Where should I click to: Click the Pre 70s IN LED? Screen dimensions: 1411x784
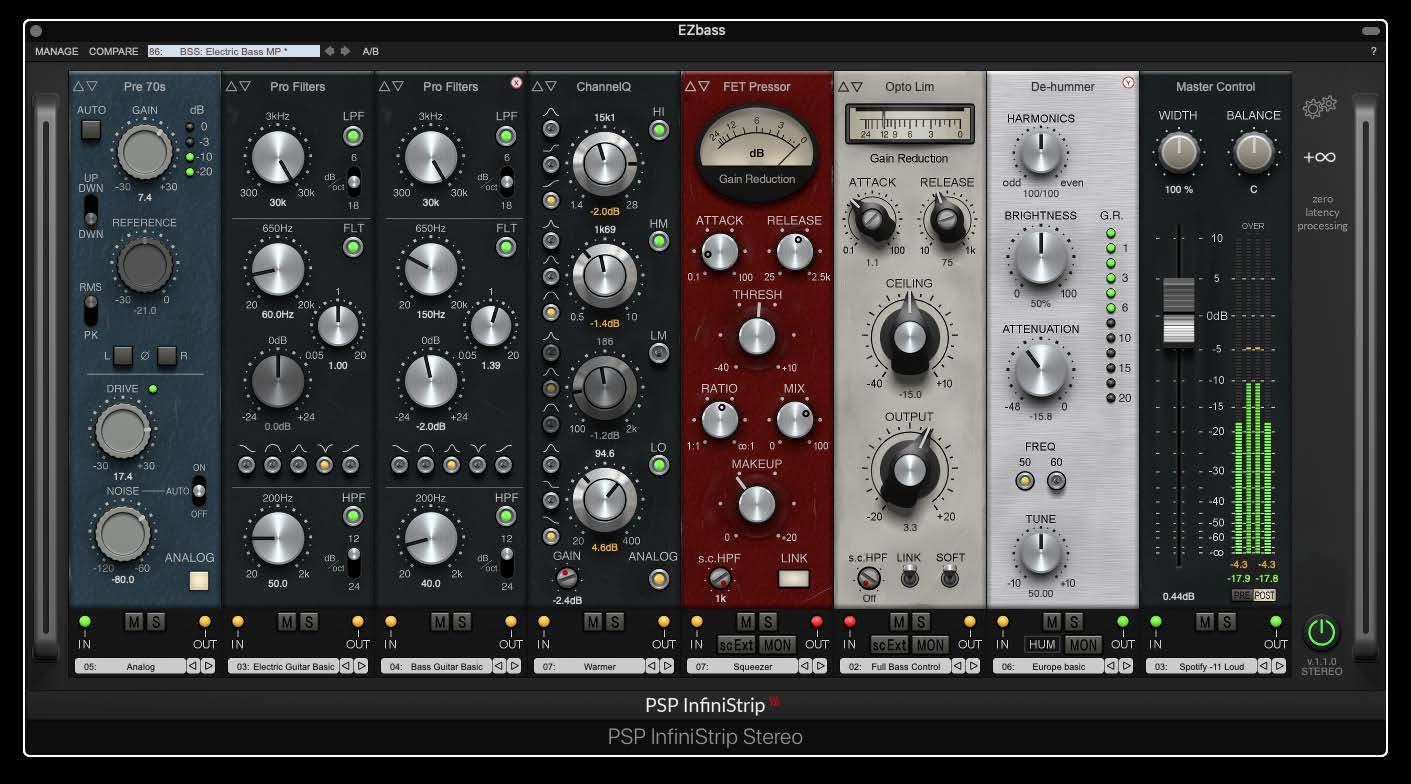[x=85, y=622]
